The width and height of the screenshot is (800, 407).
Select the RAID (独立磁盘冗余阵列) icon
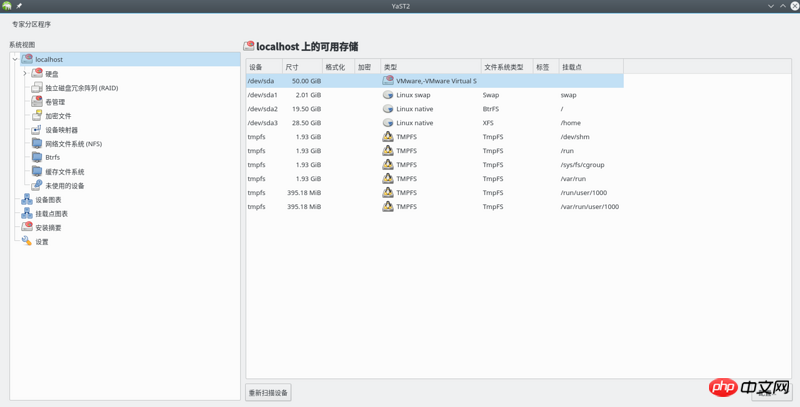click(37, 88)
